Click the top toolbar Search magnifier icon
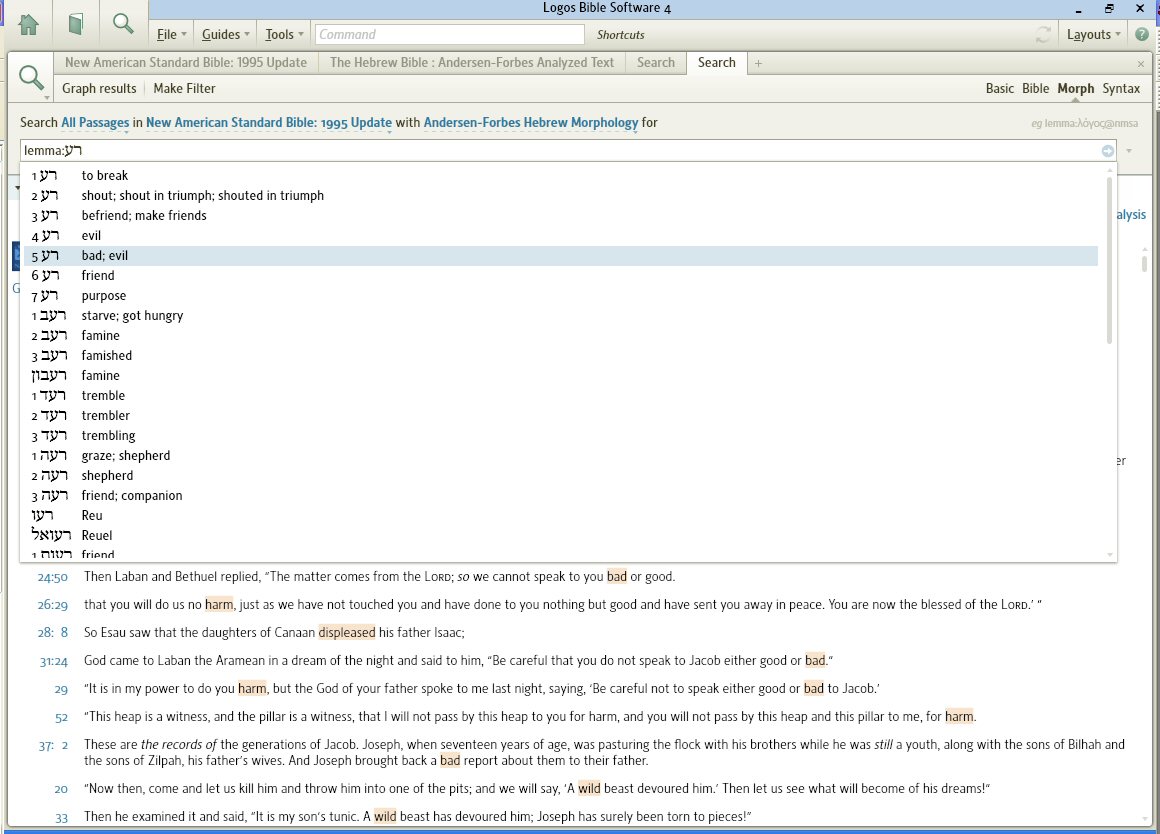 tap(123, 24)
